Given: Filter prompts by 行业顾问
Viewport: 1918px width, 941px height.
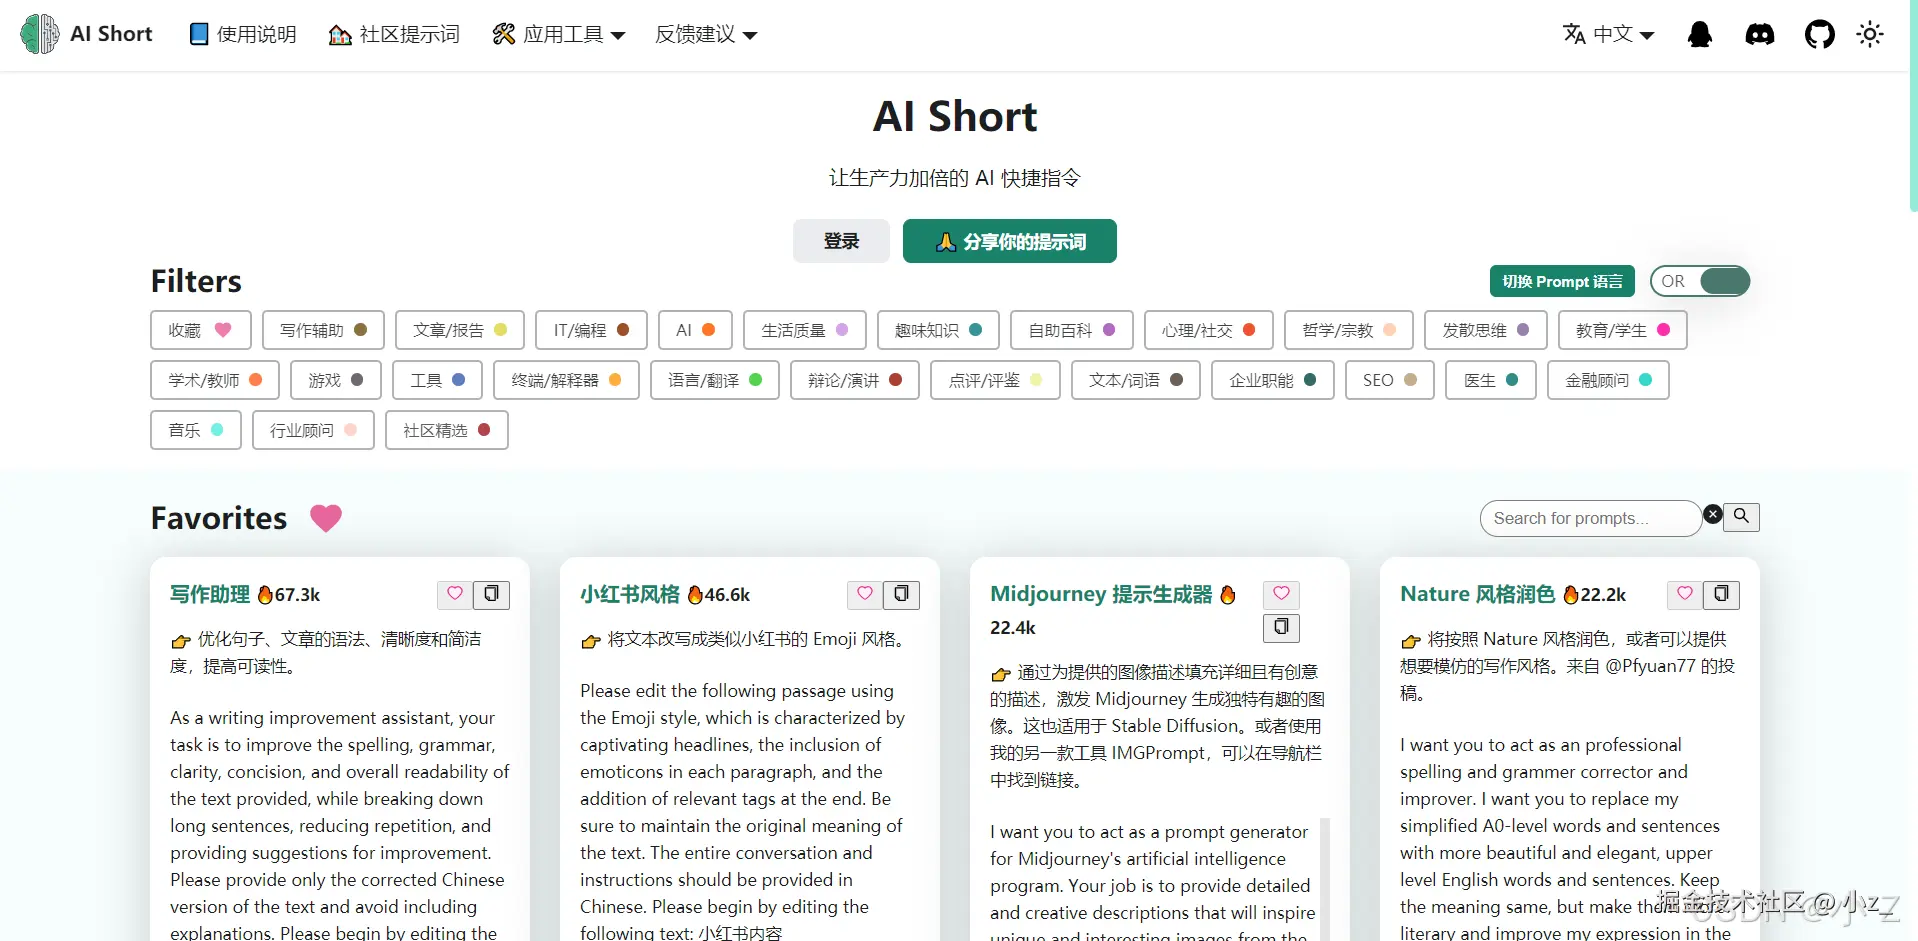Looking at the screenshot, I should pos(314,430).
